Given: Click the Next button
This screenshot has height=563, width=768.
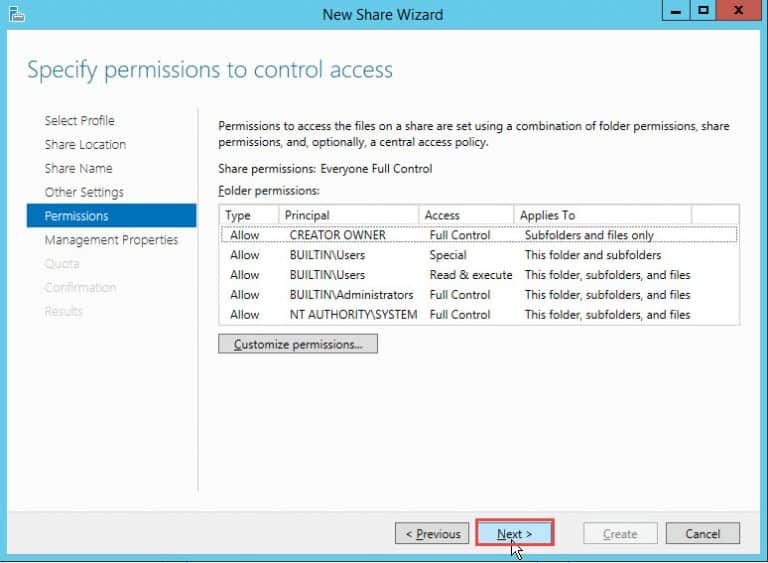Looking at the screenshot, I should tap(514, 534).
